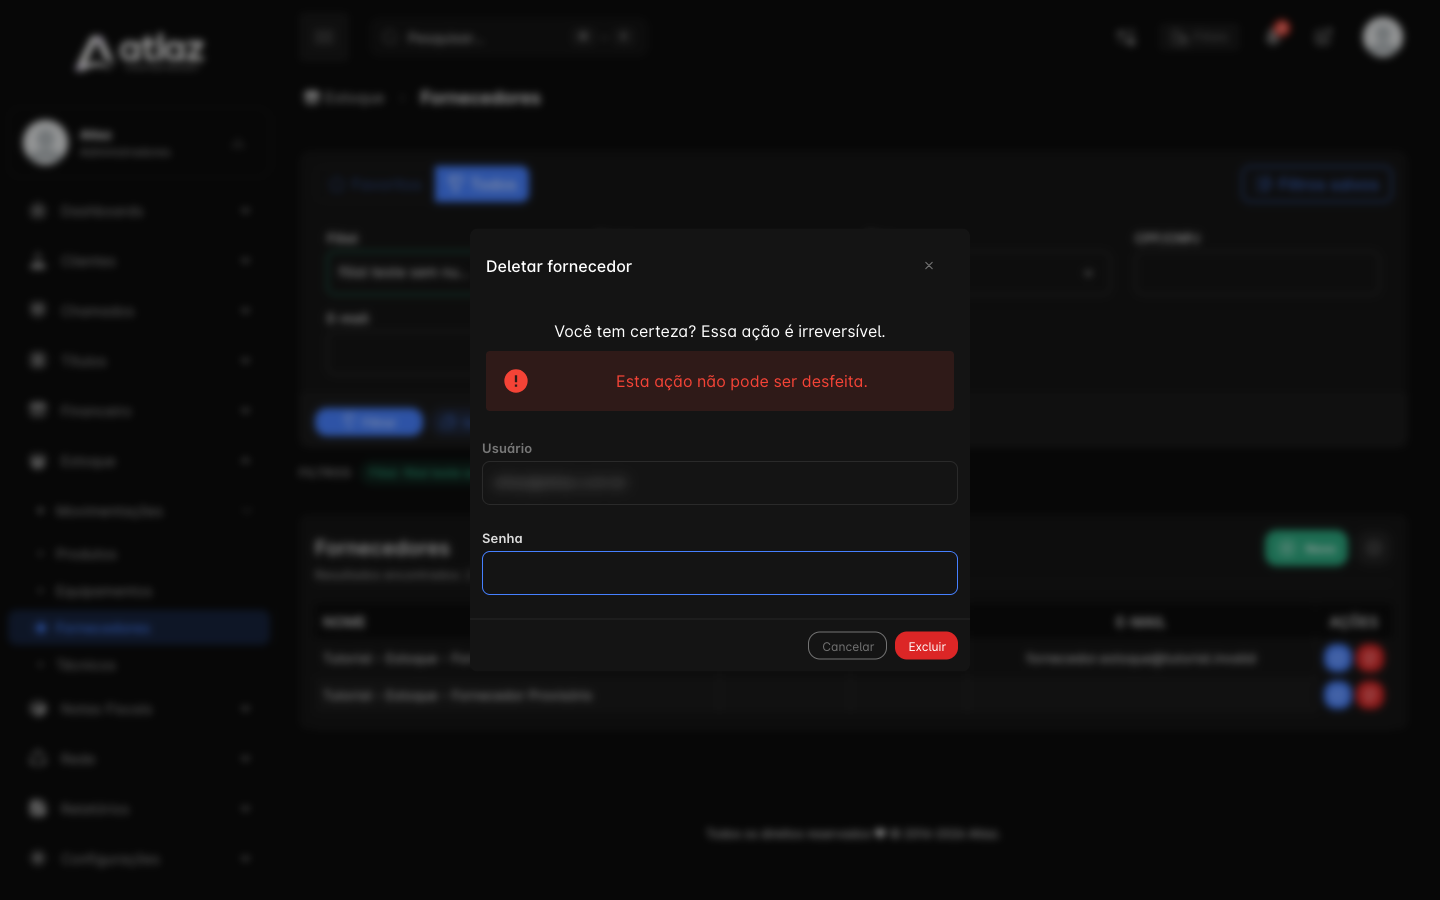Screen dimensions: 1440x900
Task: Click the alert text "Esta ação não pode ser desfeita."
Action: pos(742,381)
